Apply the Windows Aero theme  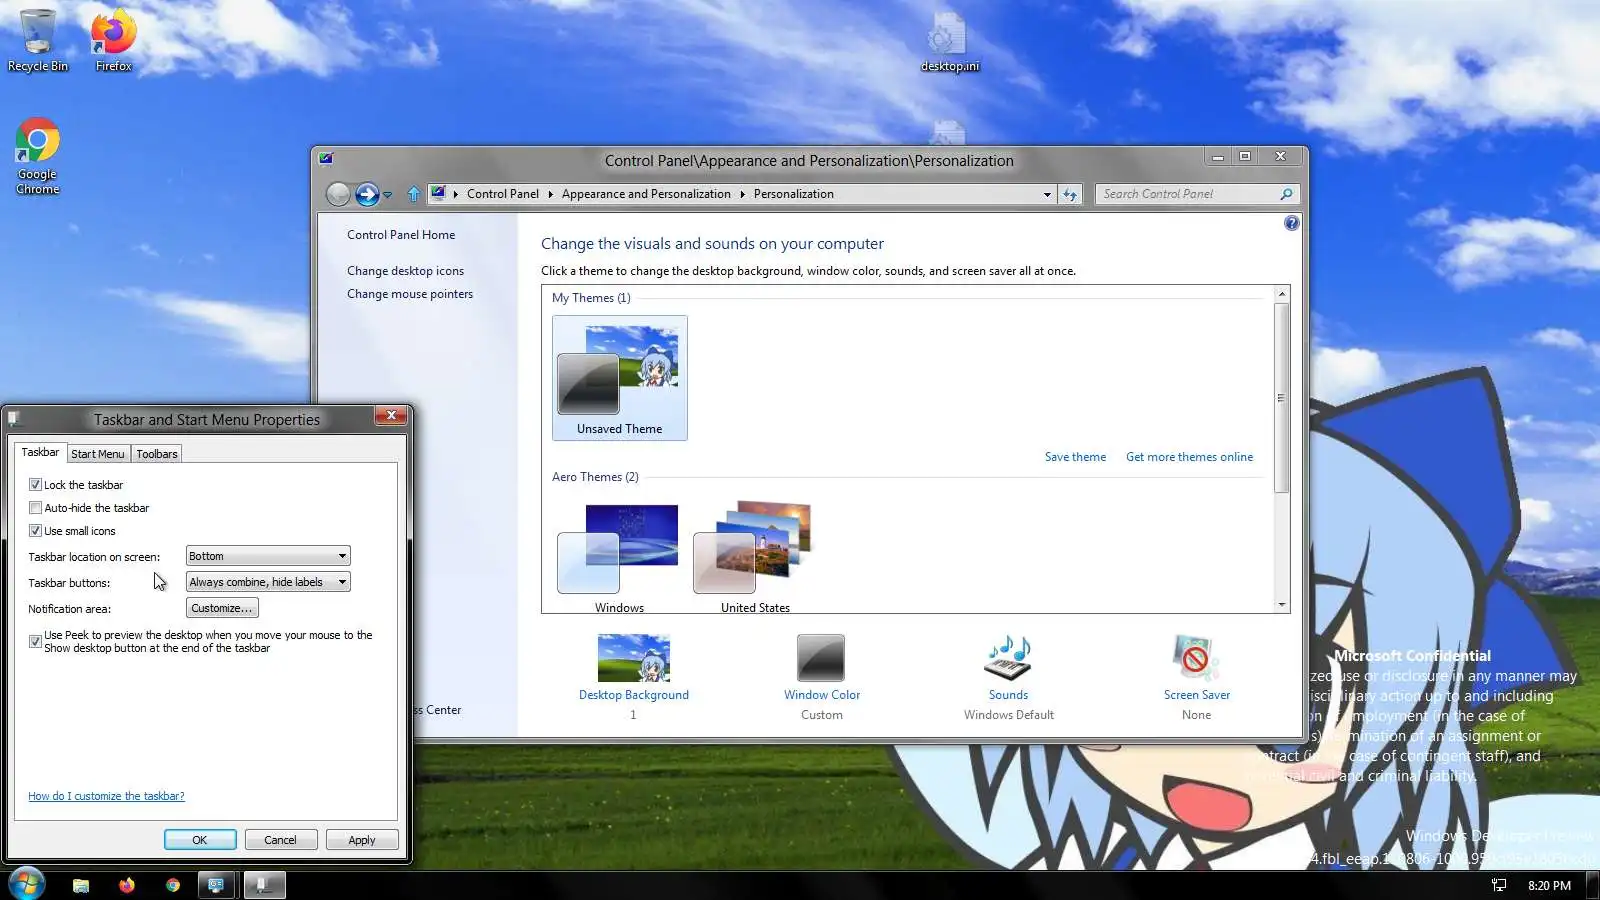(x=619, y=558)
